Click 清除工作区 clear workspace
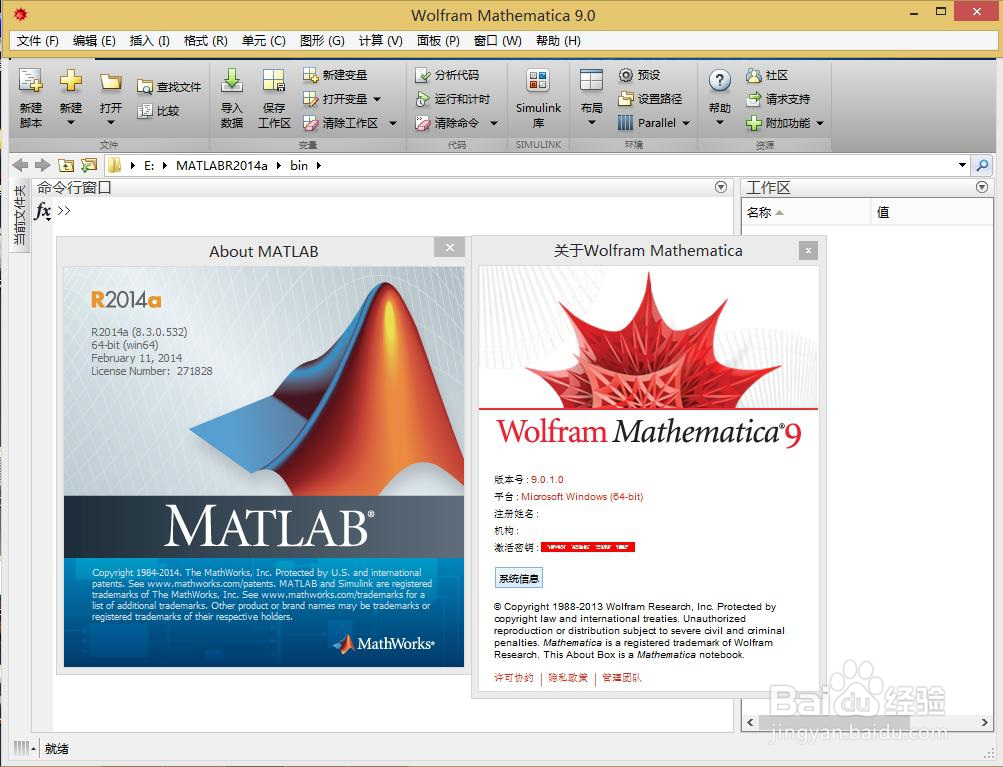 341,122
